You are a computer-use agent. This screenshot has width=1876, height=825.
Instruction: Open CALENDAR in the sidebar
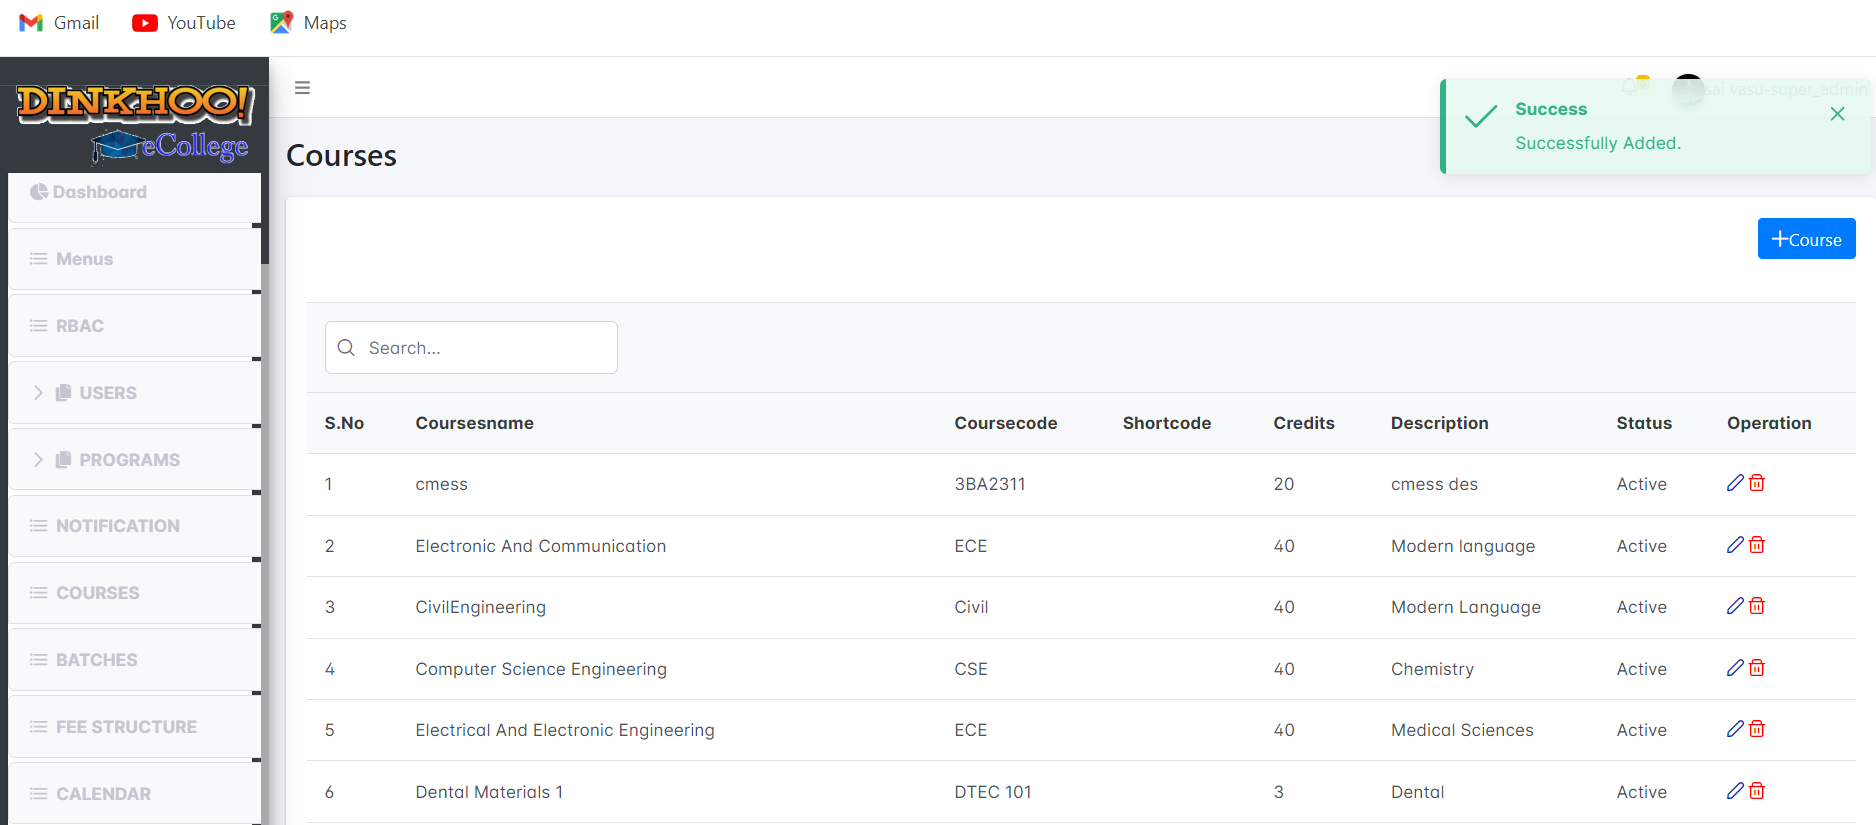pyautogui.click(x=135, y=794)
